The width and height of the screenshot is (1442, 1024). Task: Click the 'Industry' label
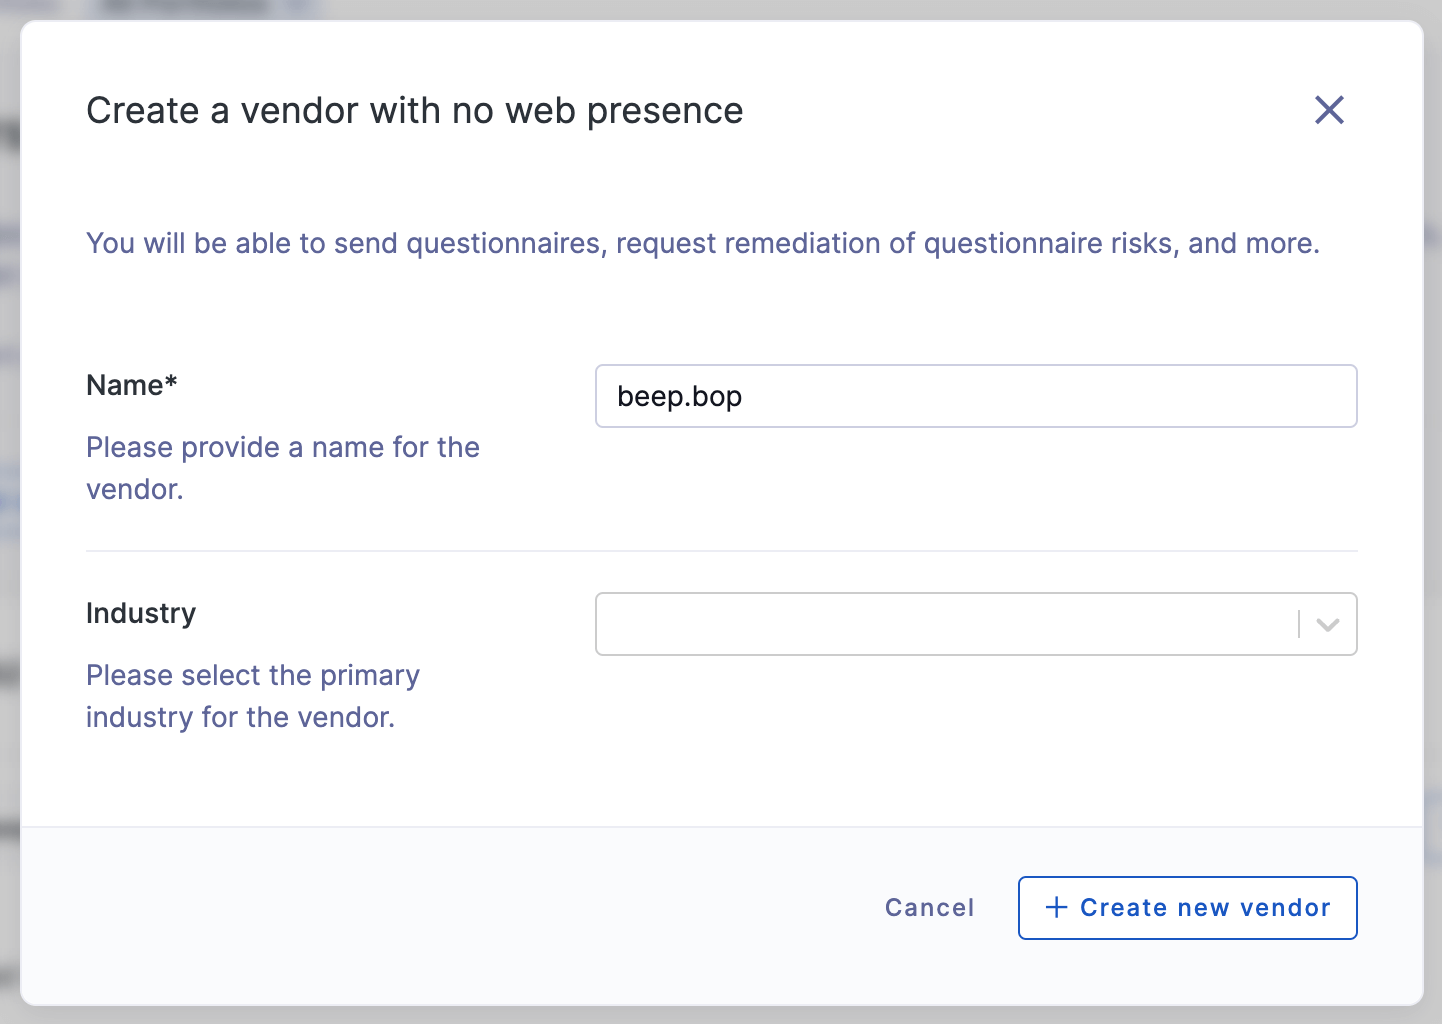tap(141, 613)
